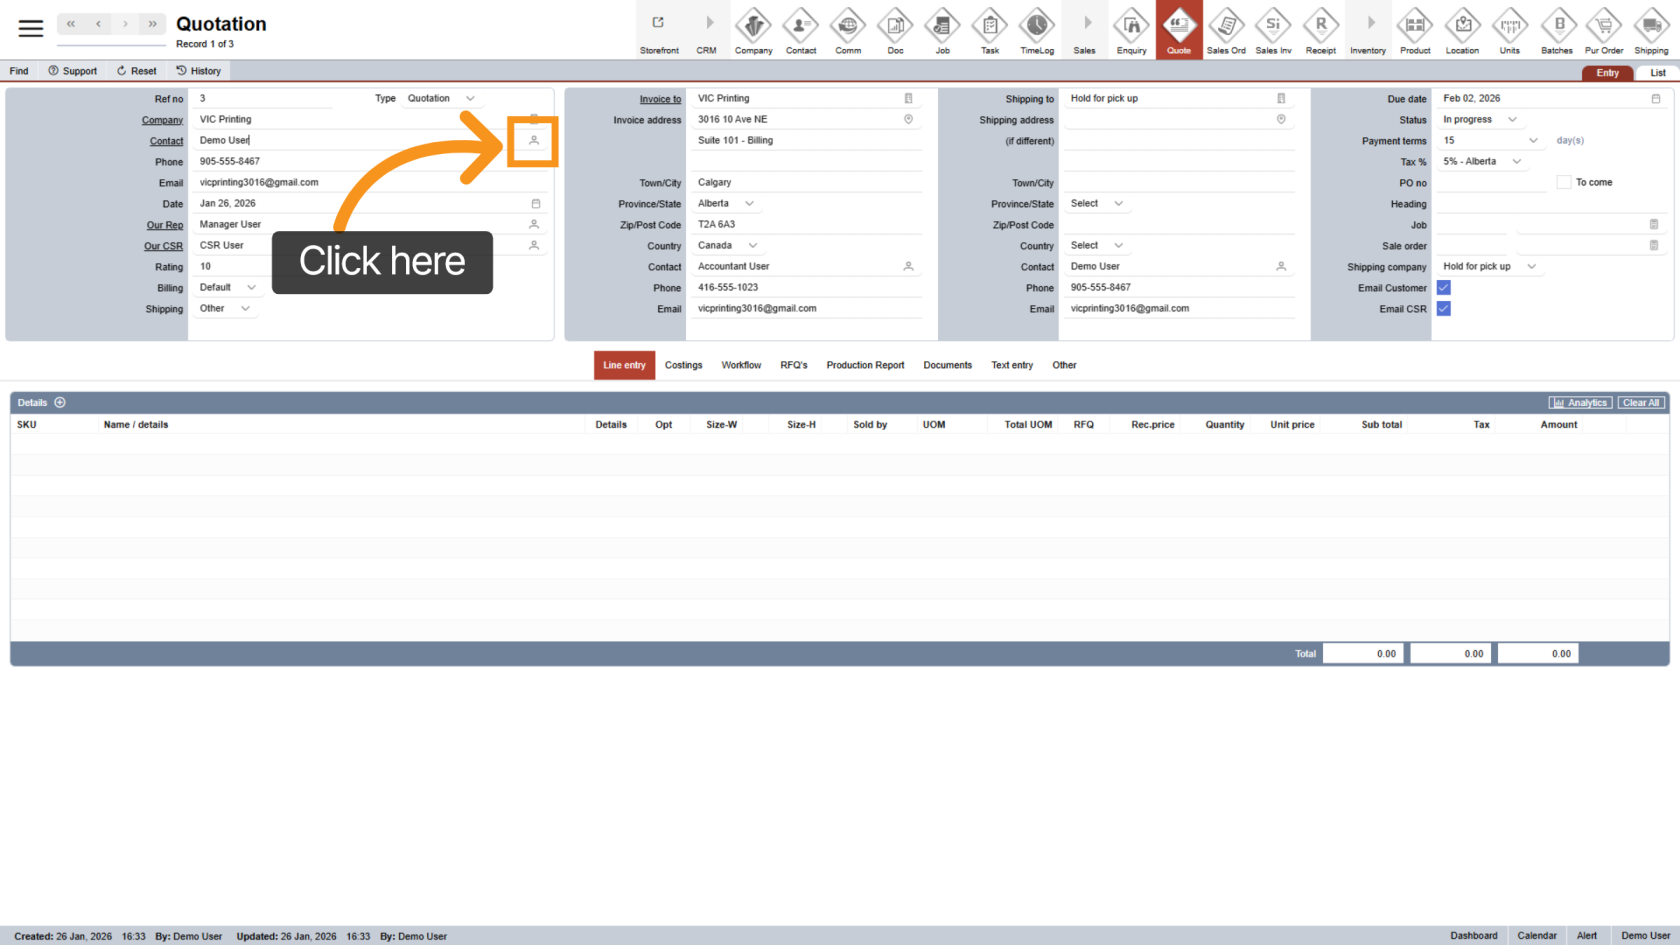Click the contact person icon beside Demo User
The image size is (1680, 945).
point(534,141)
